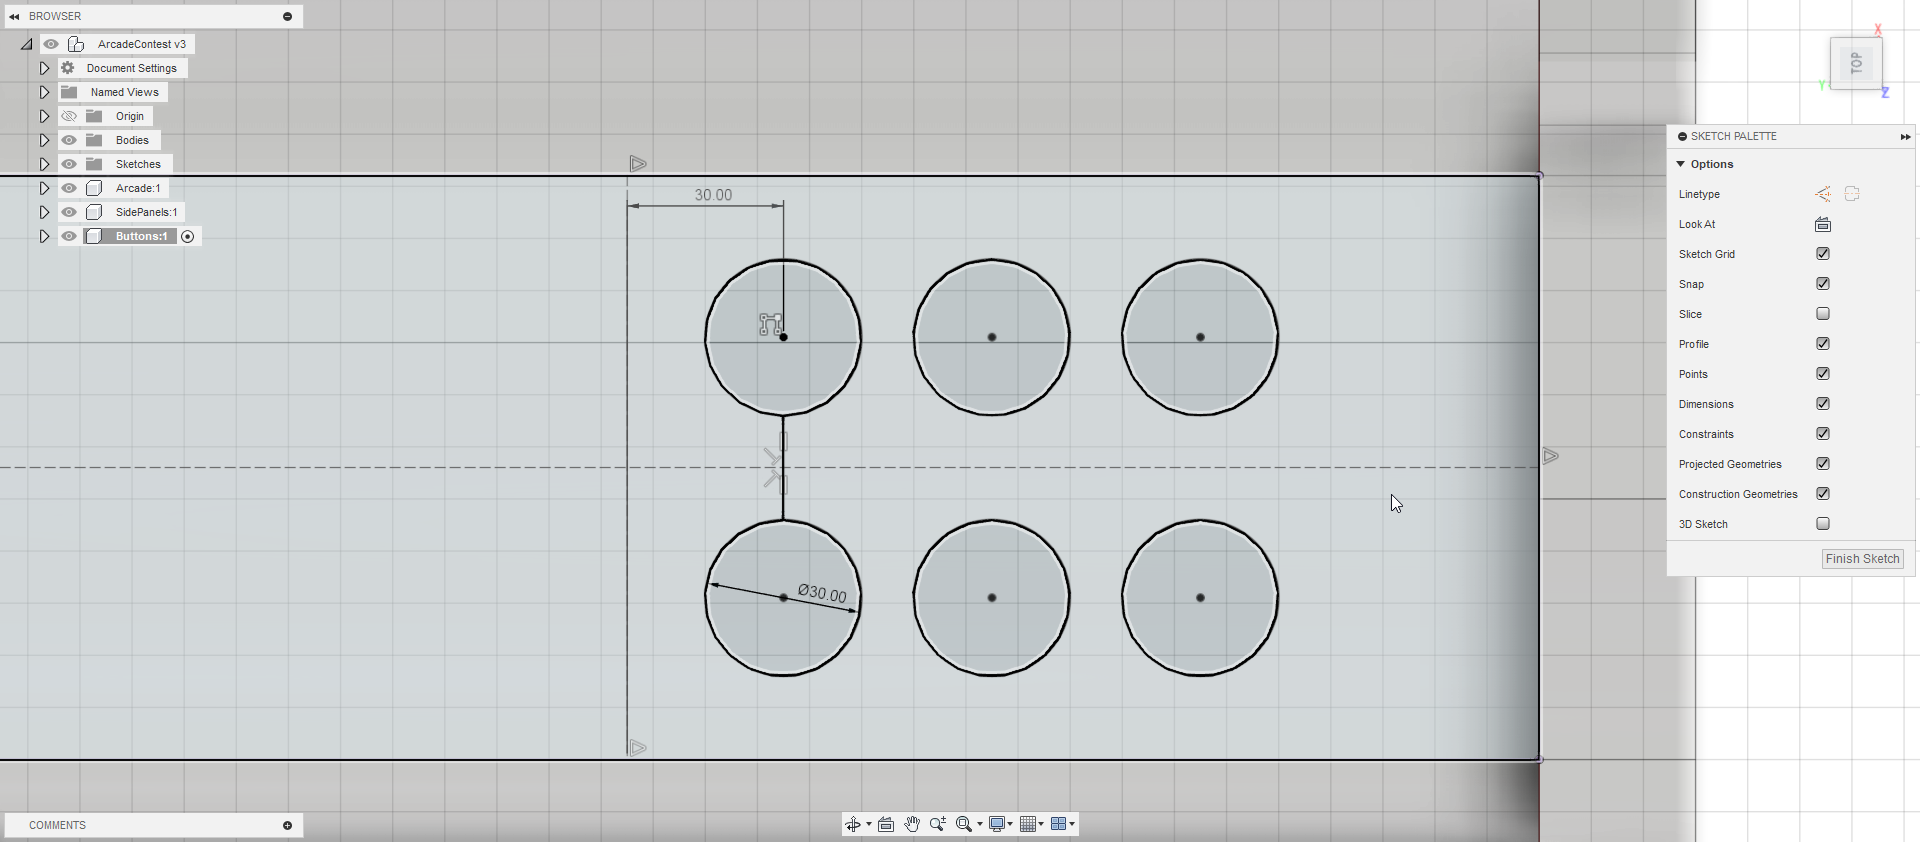Click the TOP face of the ViewCube
Image resolution: width=1920 pixels, height=842 pixels.
pos(1856,64)
